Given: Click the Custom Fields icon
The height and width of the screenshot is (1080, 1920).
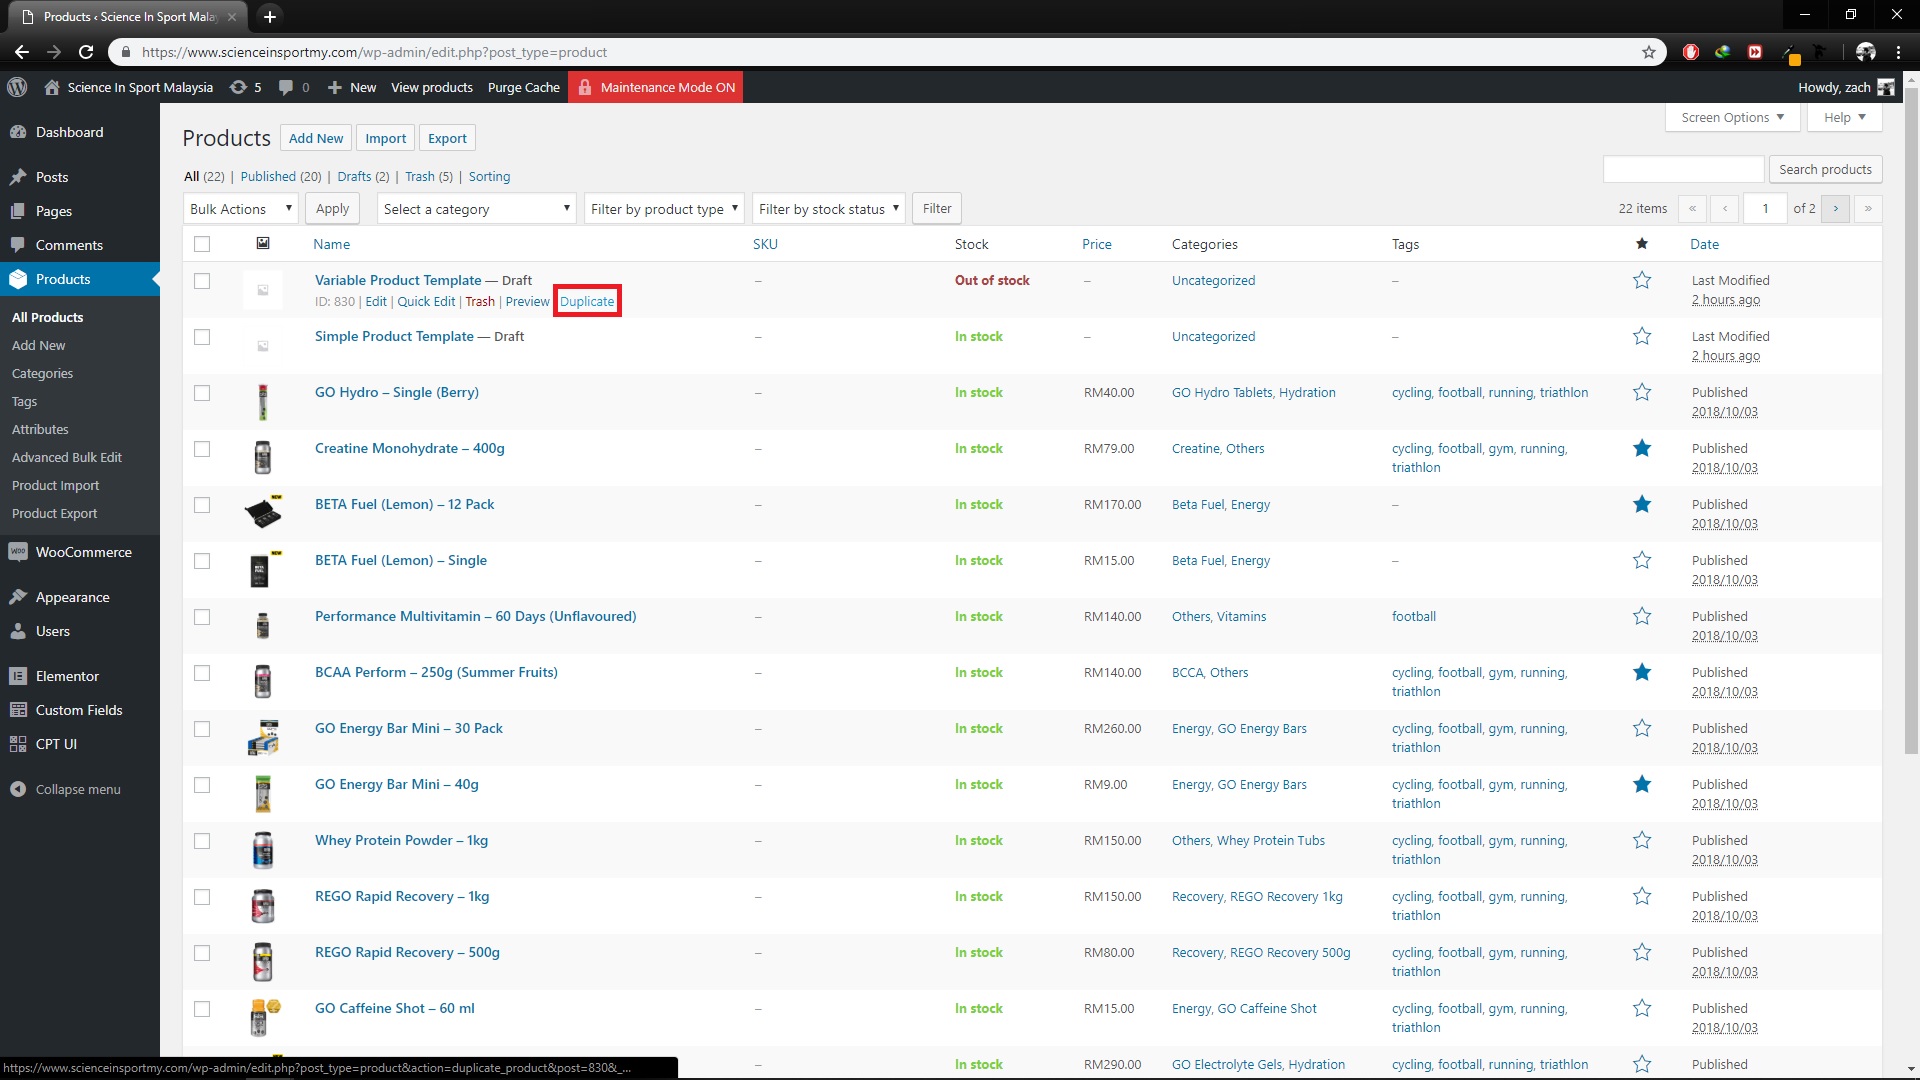Looking at the screenshot, I should (x=18, y=710).
